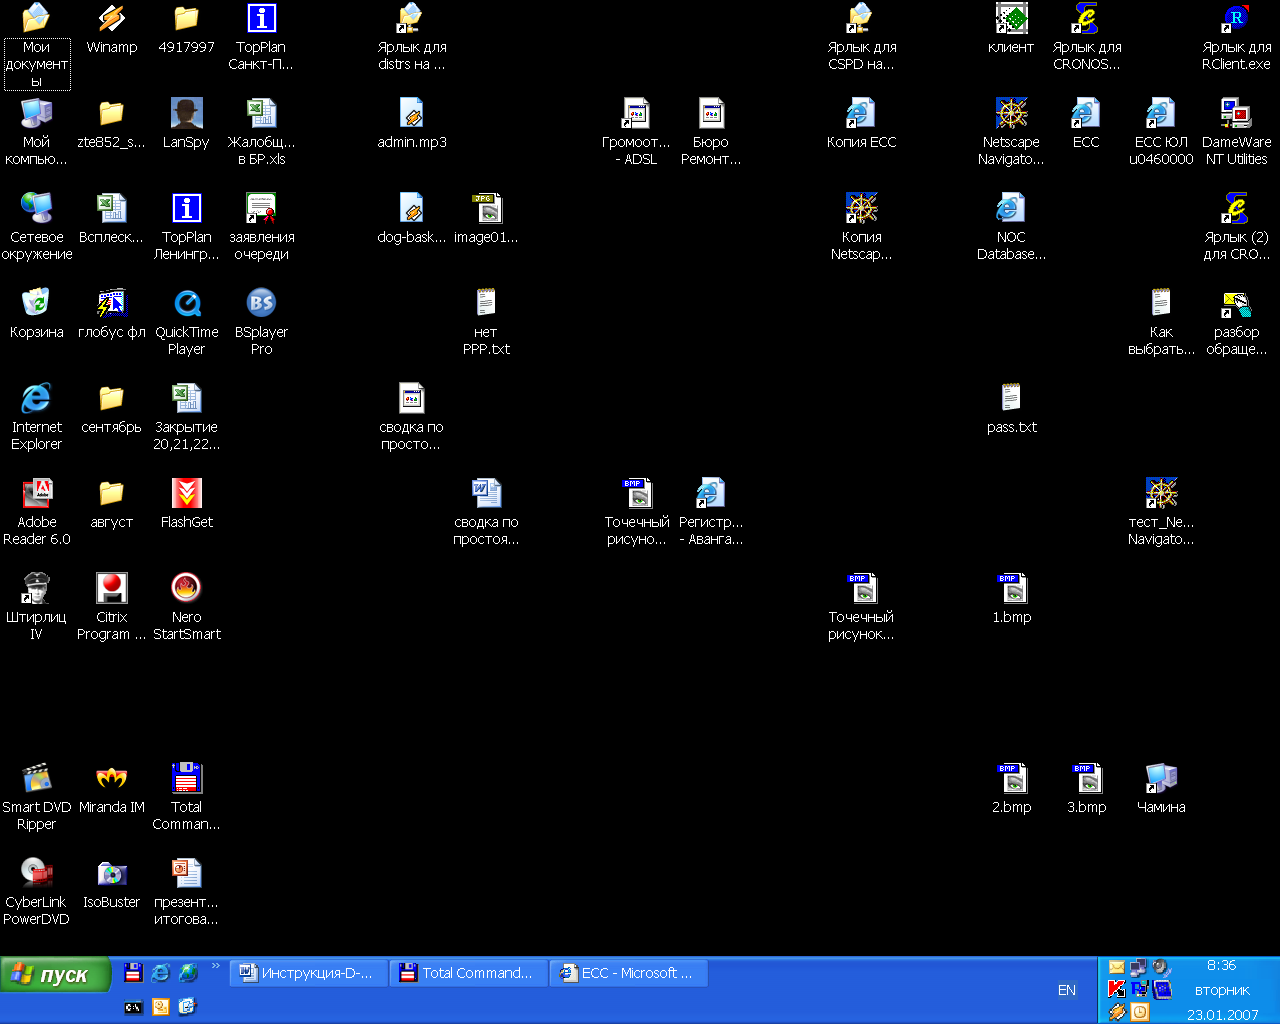Screen dimensions: 1280x1024
Task: Open the mail envelope tray icon
Action: 1117,967
